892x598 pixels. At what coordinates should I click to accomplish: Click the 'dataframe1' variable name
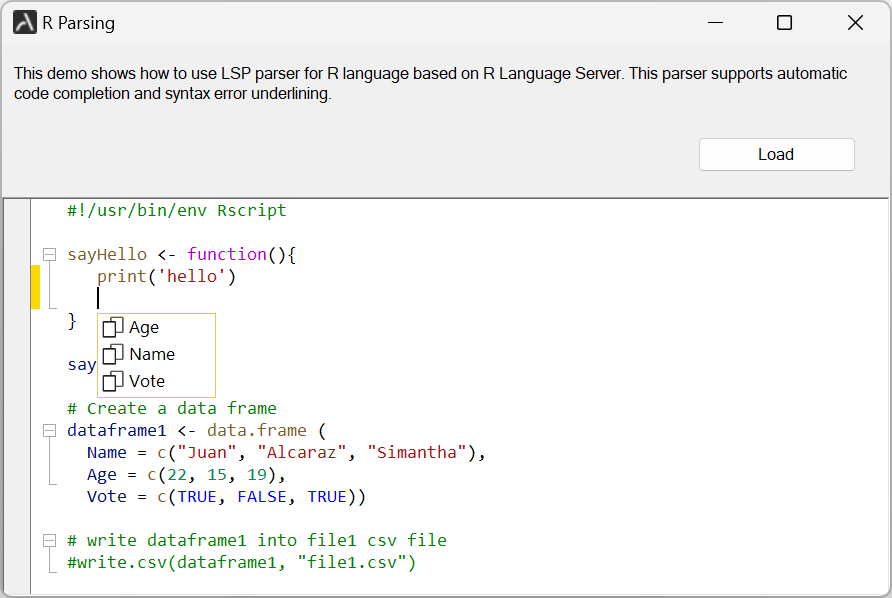click(117, 431)
